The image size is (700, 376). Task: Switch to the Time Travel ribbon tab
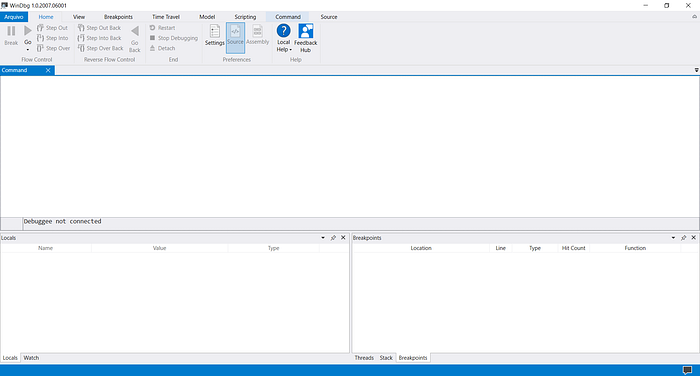[x=166, y=17]
